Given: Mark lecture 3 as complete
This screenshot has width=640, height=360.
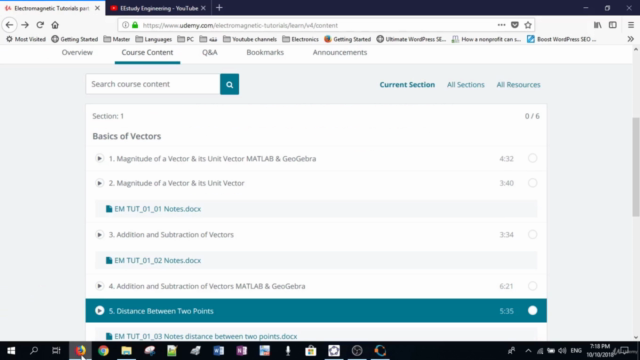Looking at the screenshot, I should click(x=532, y=234).
